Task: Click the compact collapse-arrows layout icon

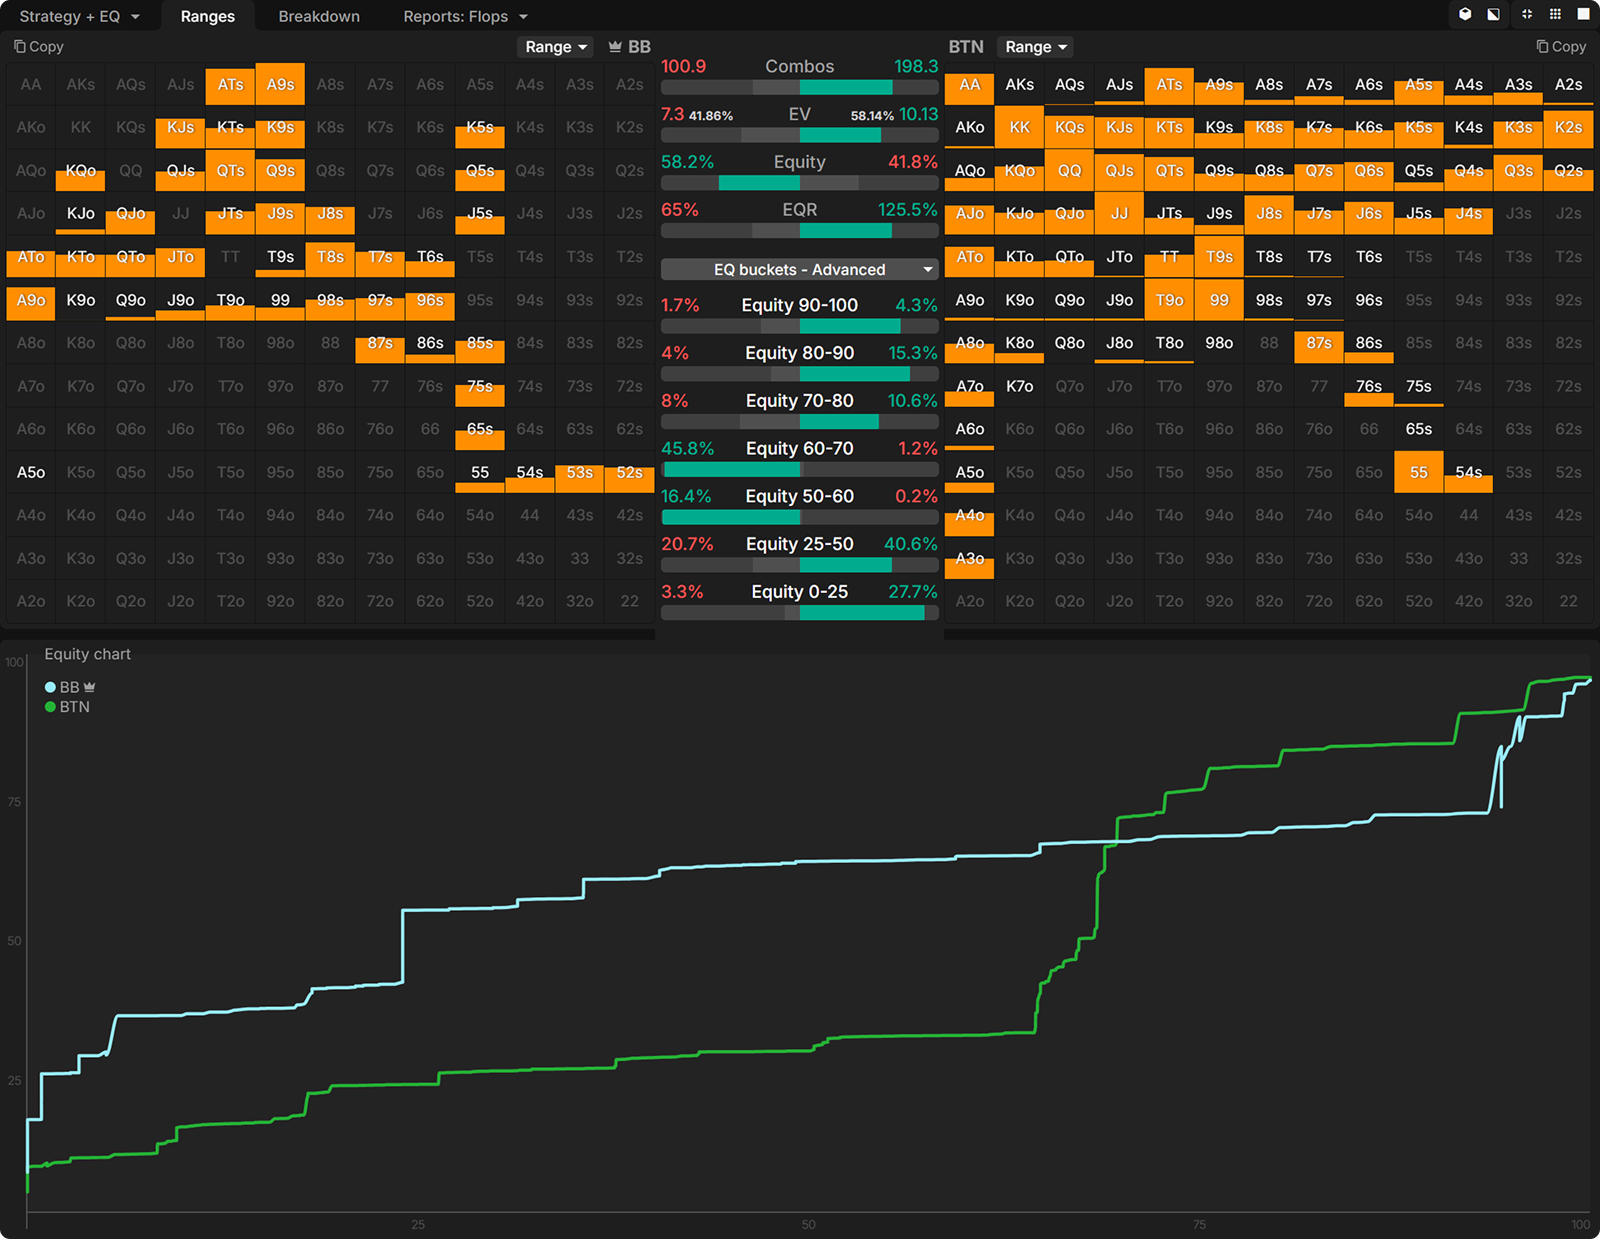Action: click(1527, 14)
